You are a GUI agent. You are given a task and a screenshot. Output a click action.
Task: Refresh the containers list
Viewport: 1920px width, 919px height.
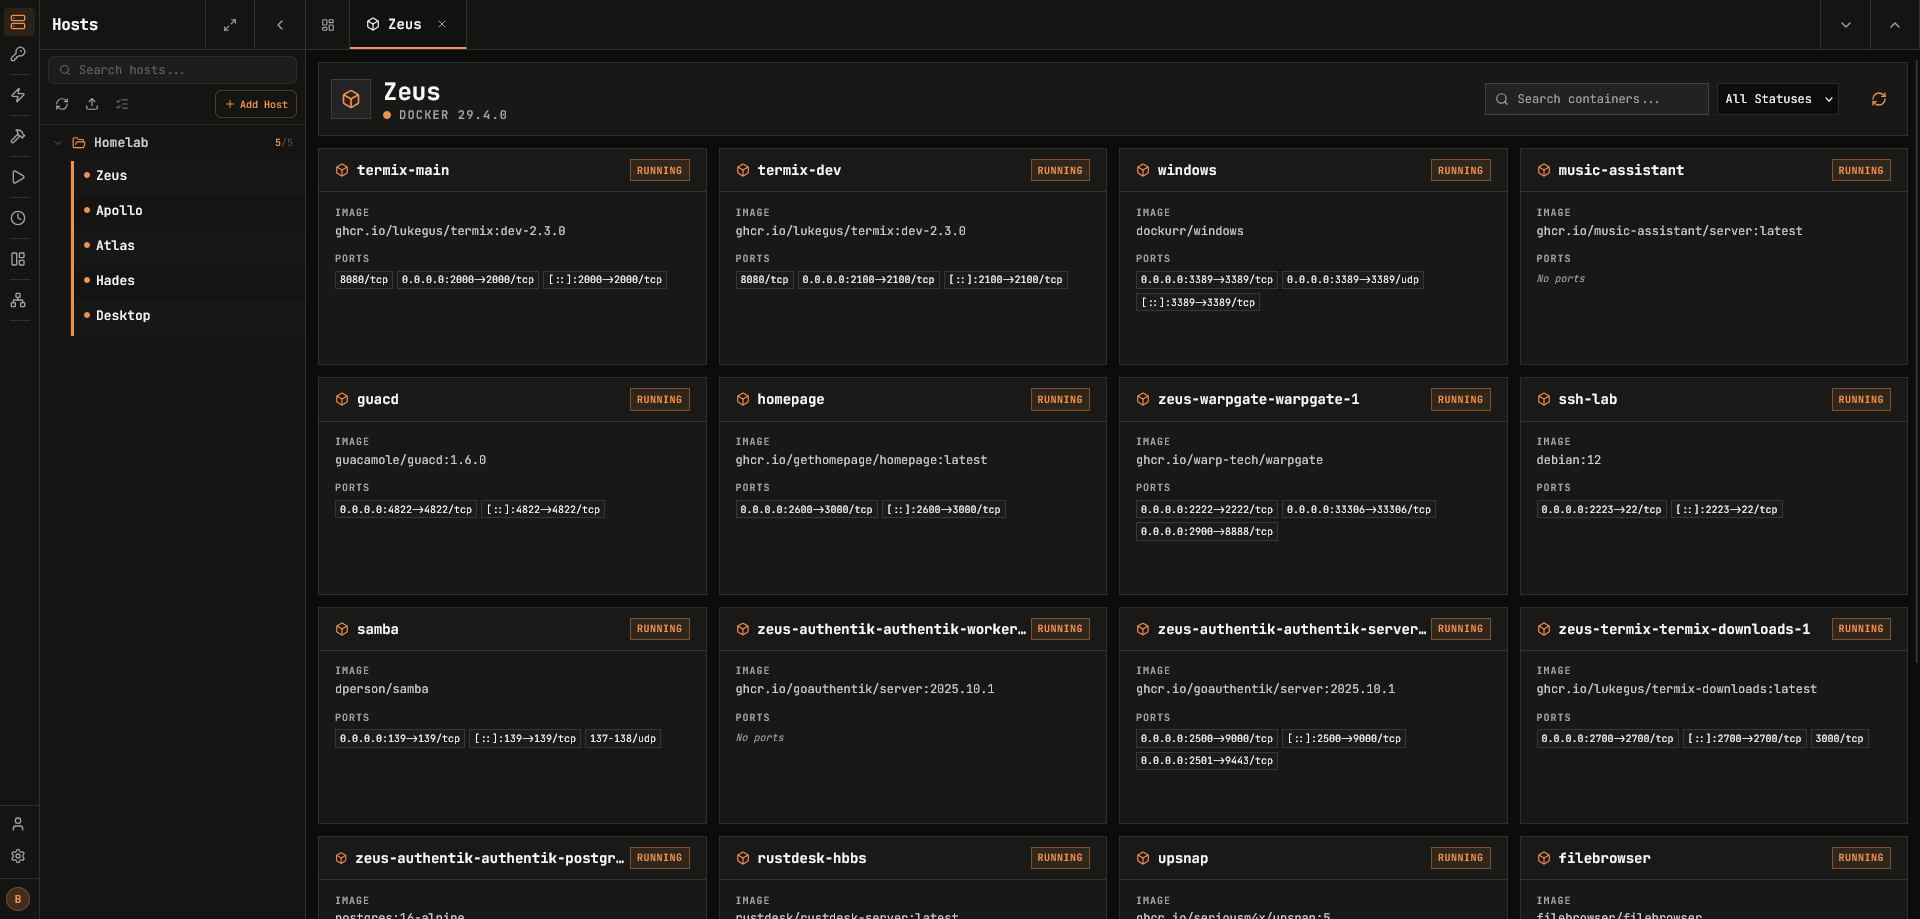(1879, 99)
